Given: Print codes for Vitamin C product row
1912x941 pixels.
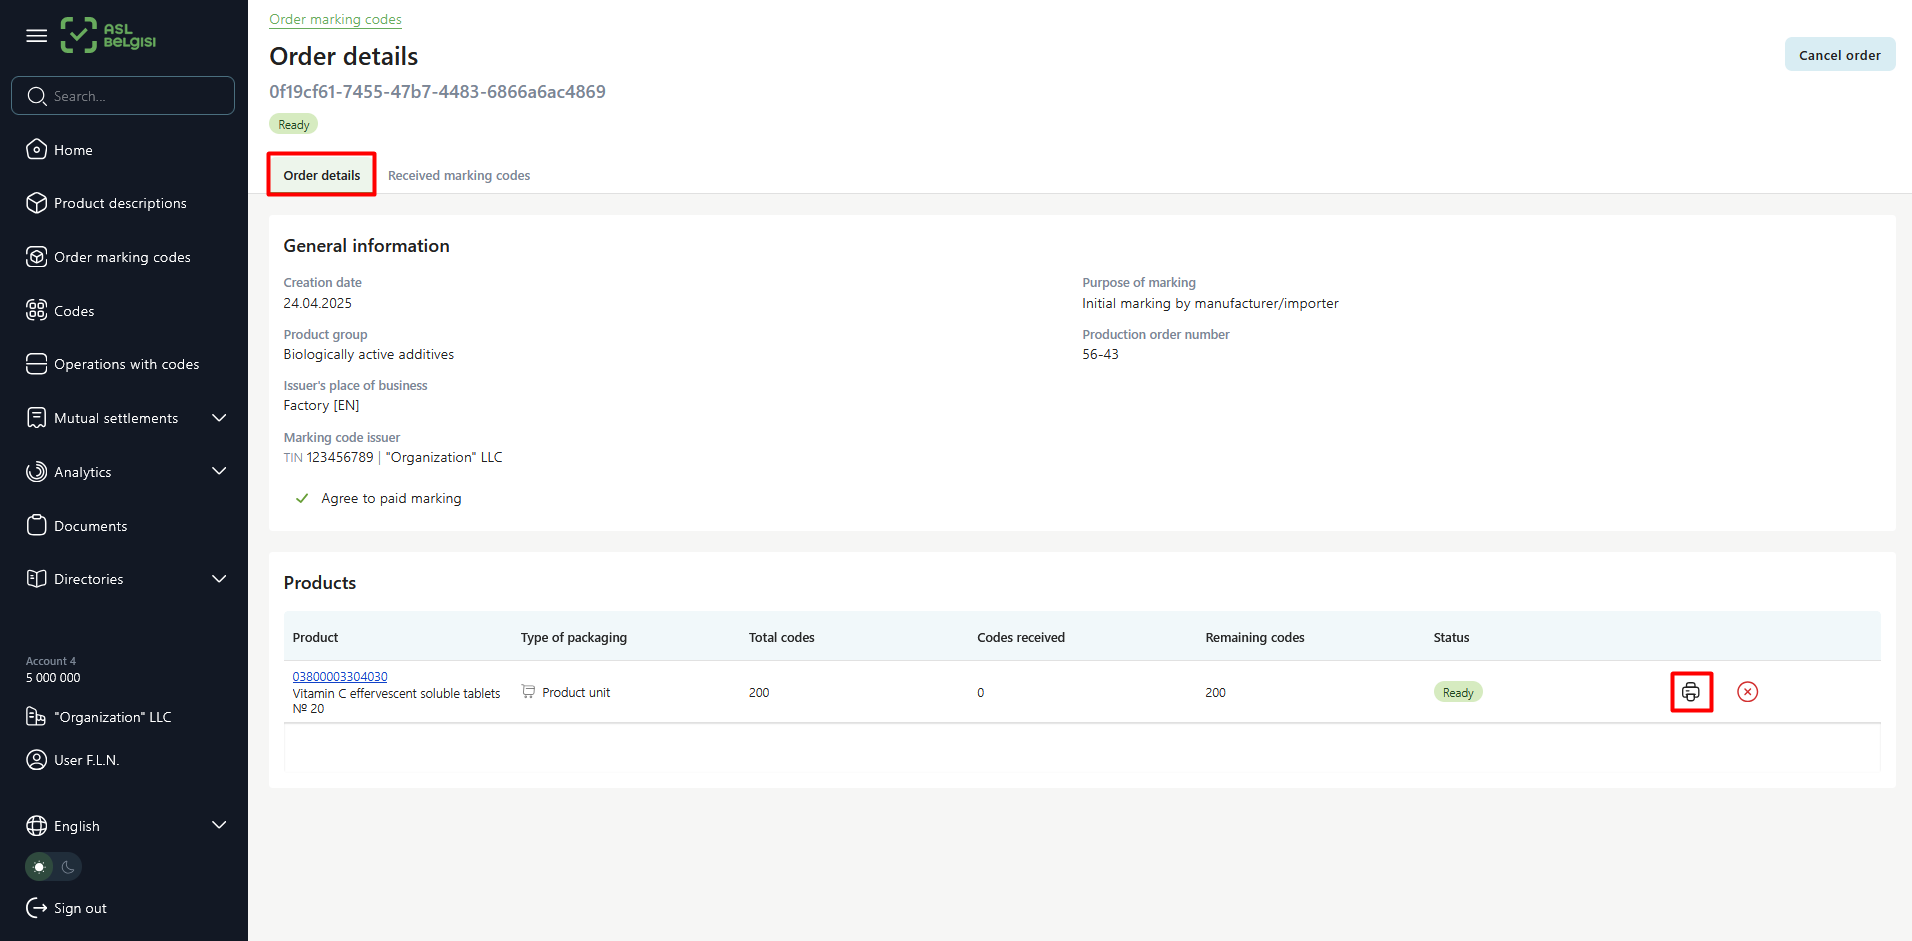Looking at the screenshot, I should [x=1691, y=692].
